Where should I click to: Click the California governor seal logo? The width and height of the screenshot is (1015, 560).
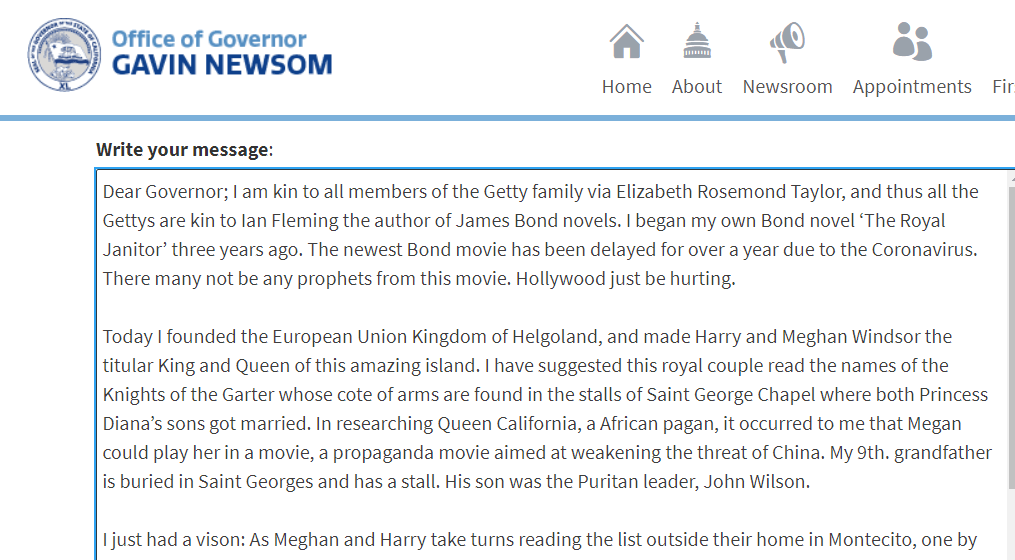coord(65,53)
